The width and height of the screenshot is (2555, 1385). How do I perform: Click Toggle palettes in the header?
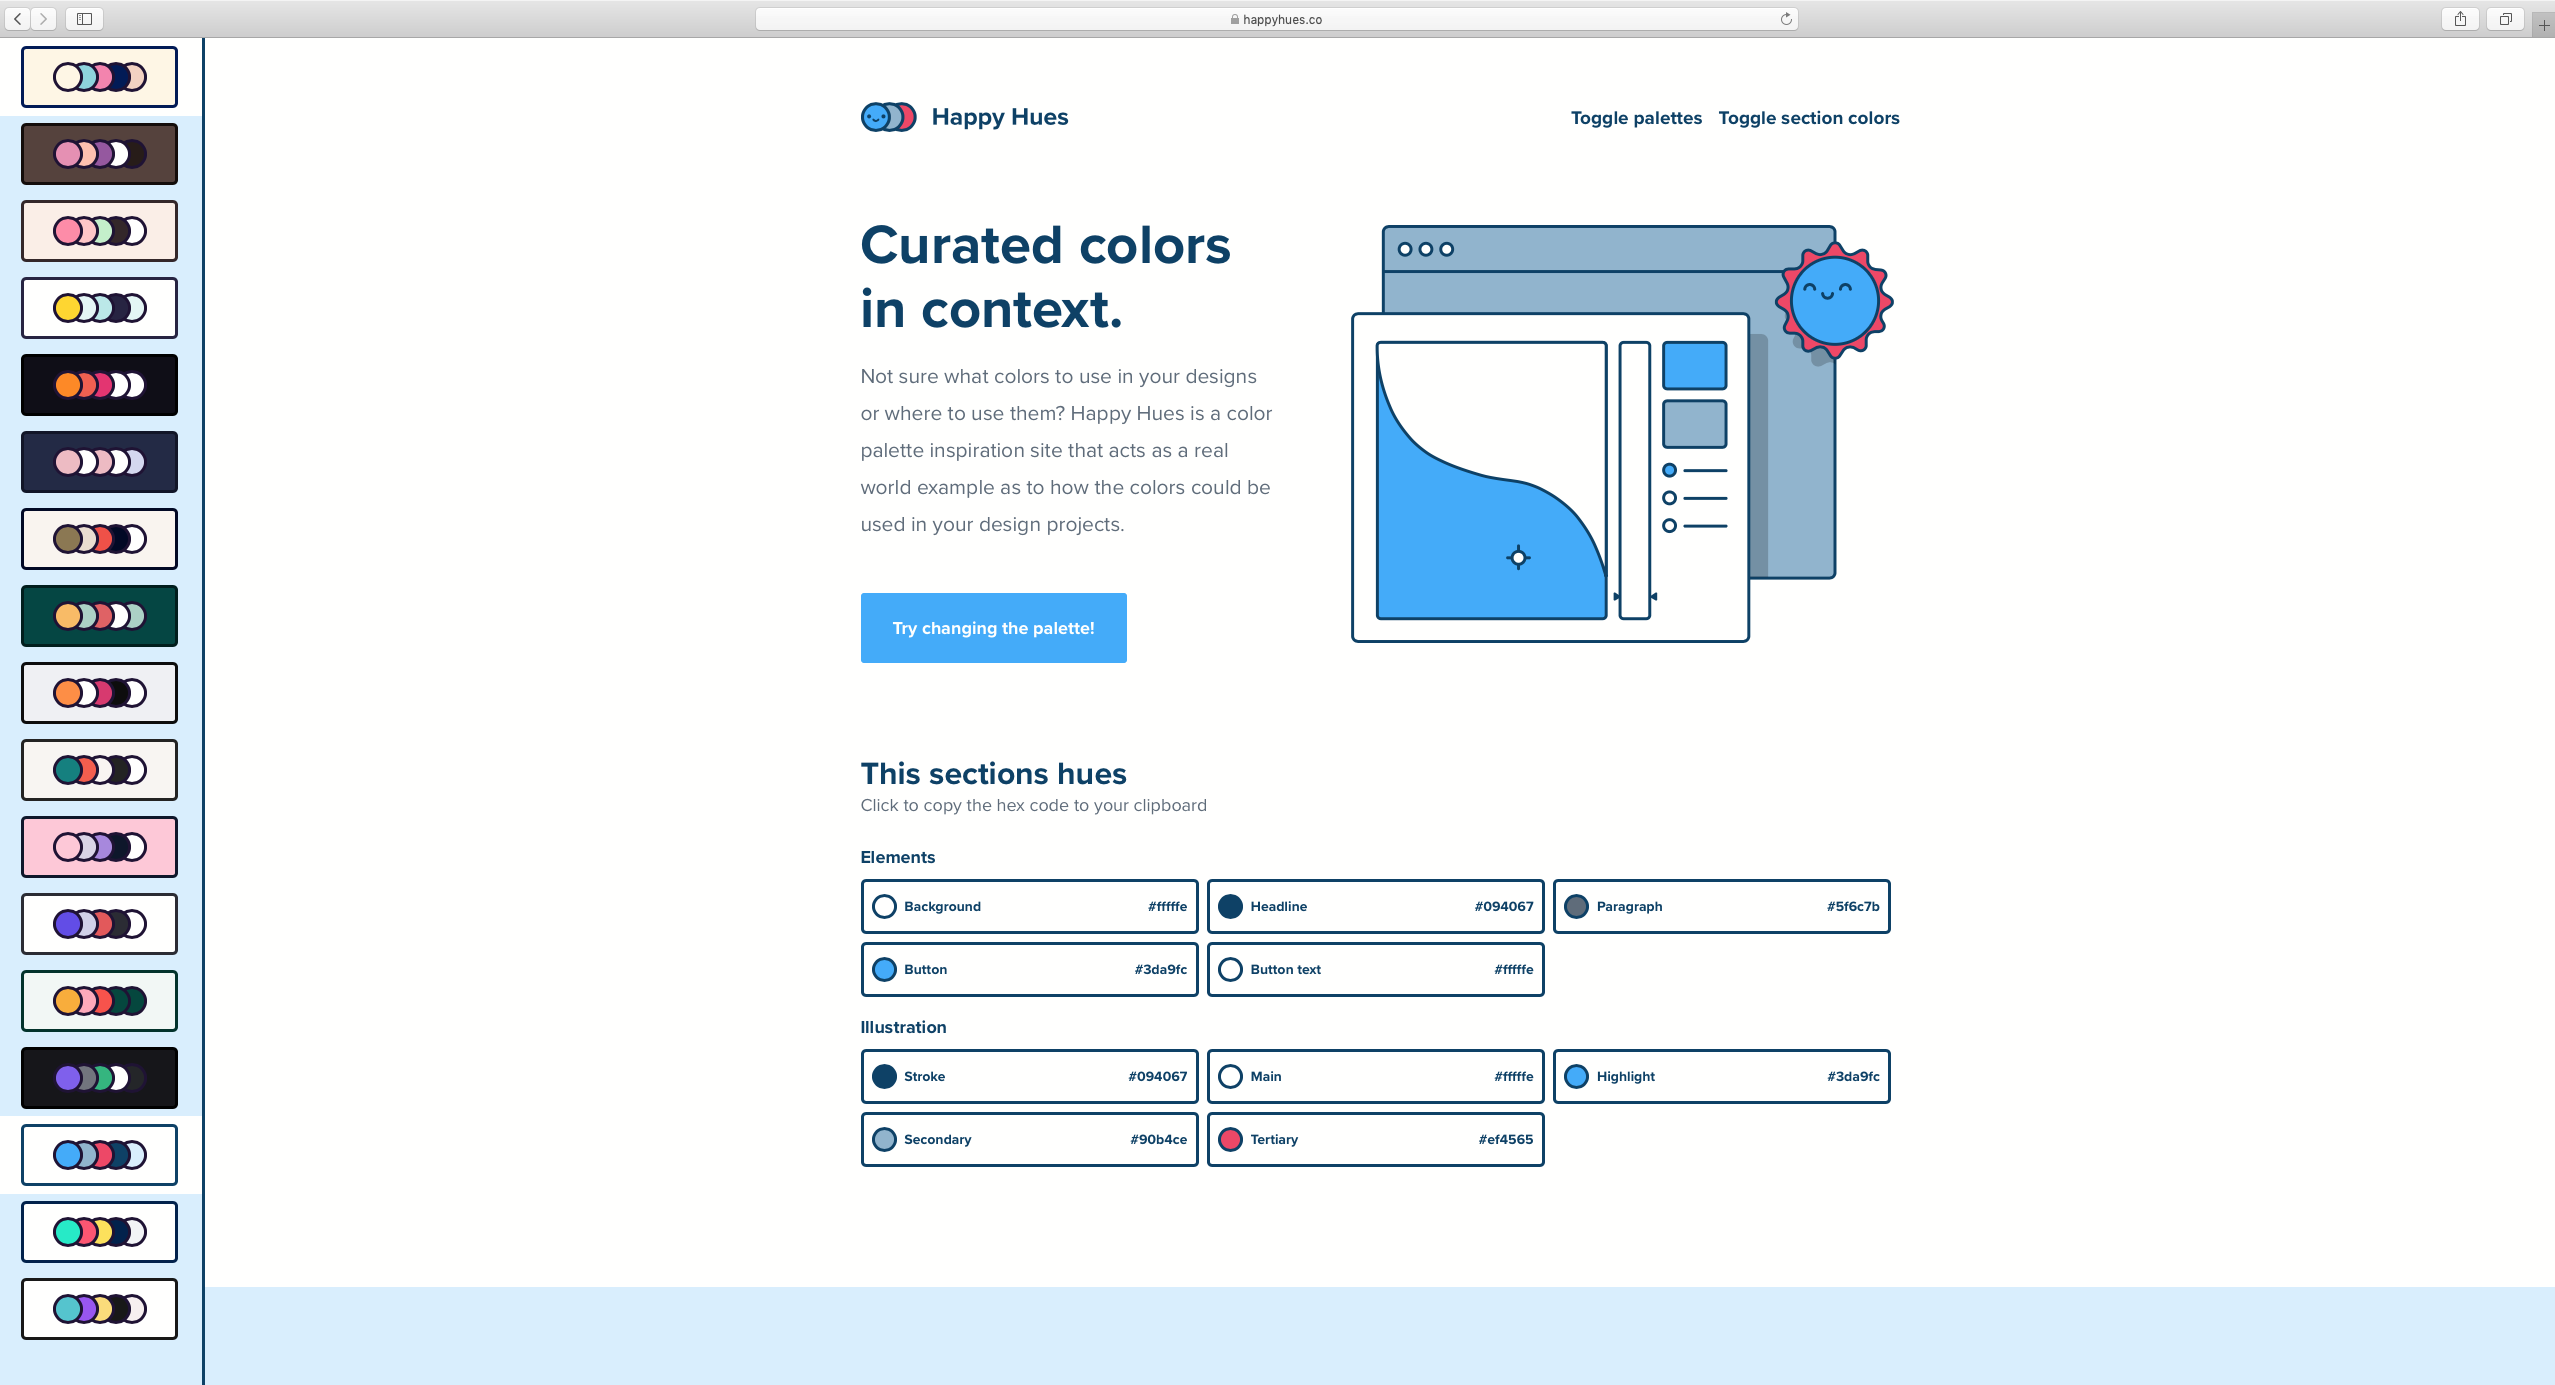tap(1635, 117)
